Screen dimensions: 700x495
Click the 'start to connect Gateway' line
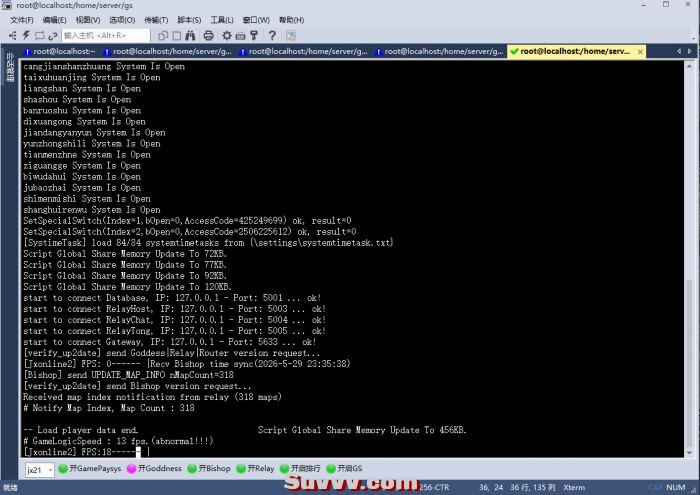click(170, 342)
